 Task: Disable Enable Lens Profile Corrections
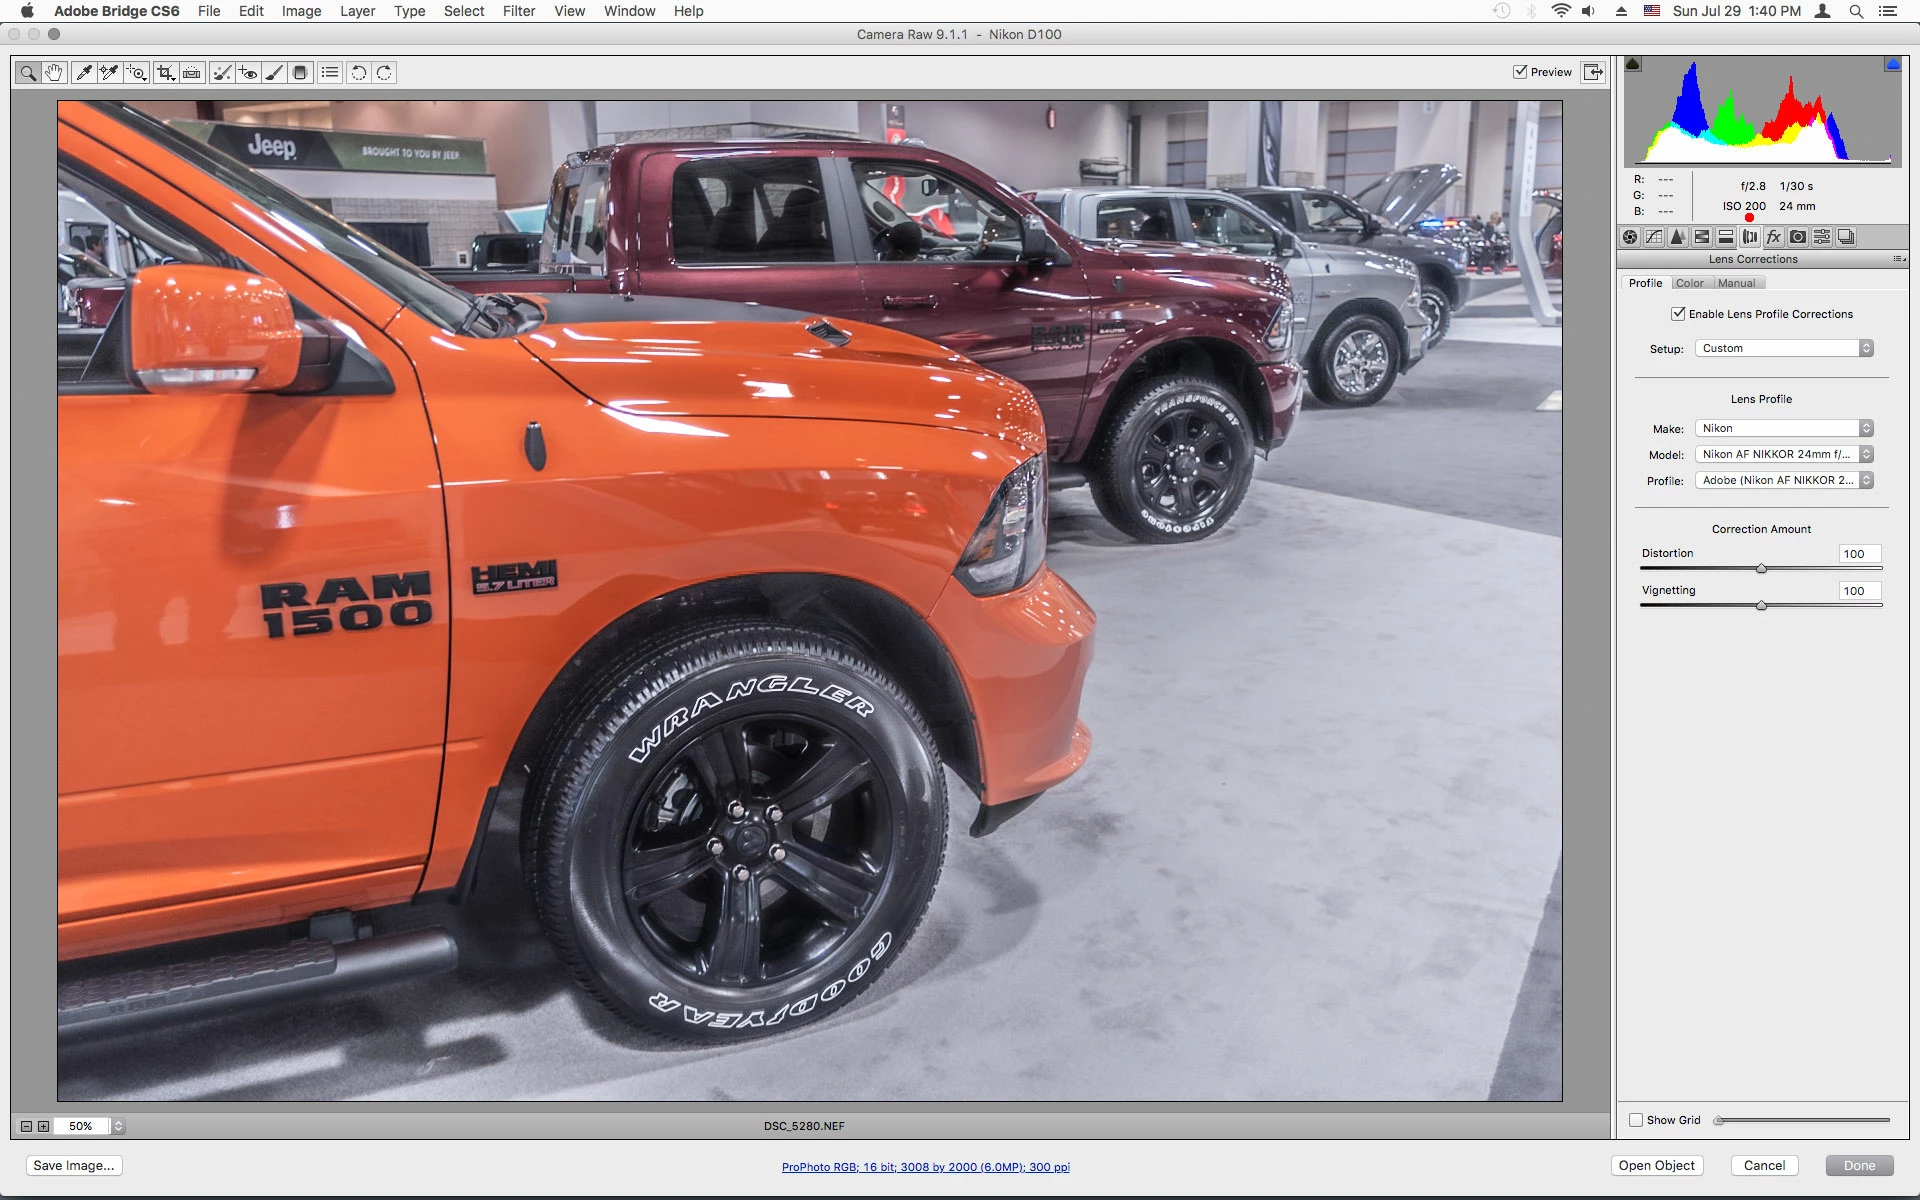click(x=1678, y=314)
